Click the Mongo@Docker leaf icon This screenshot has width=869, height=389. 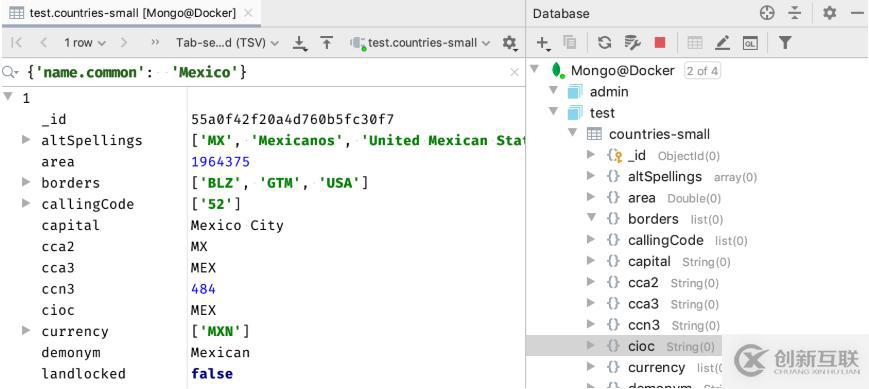[557, 70]
